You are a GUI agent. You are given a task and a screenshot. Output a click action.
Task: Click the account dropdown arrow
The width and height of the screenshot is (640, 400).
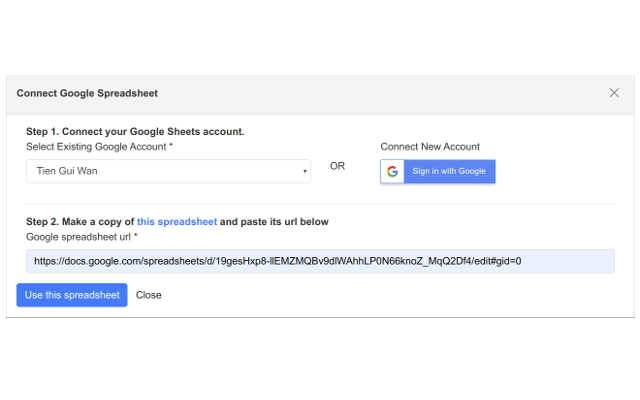pos(304,171)
